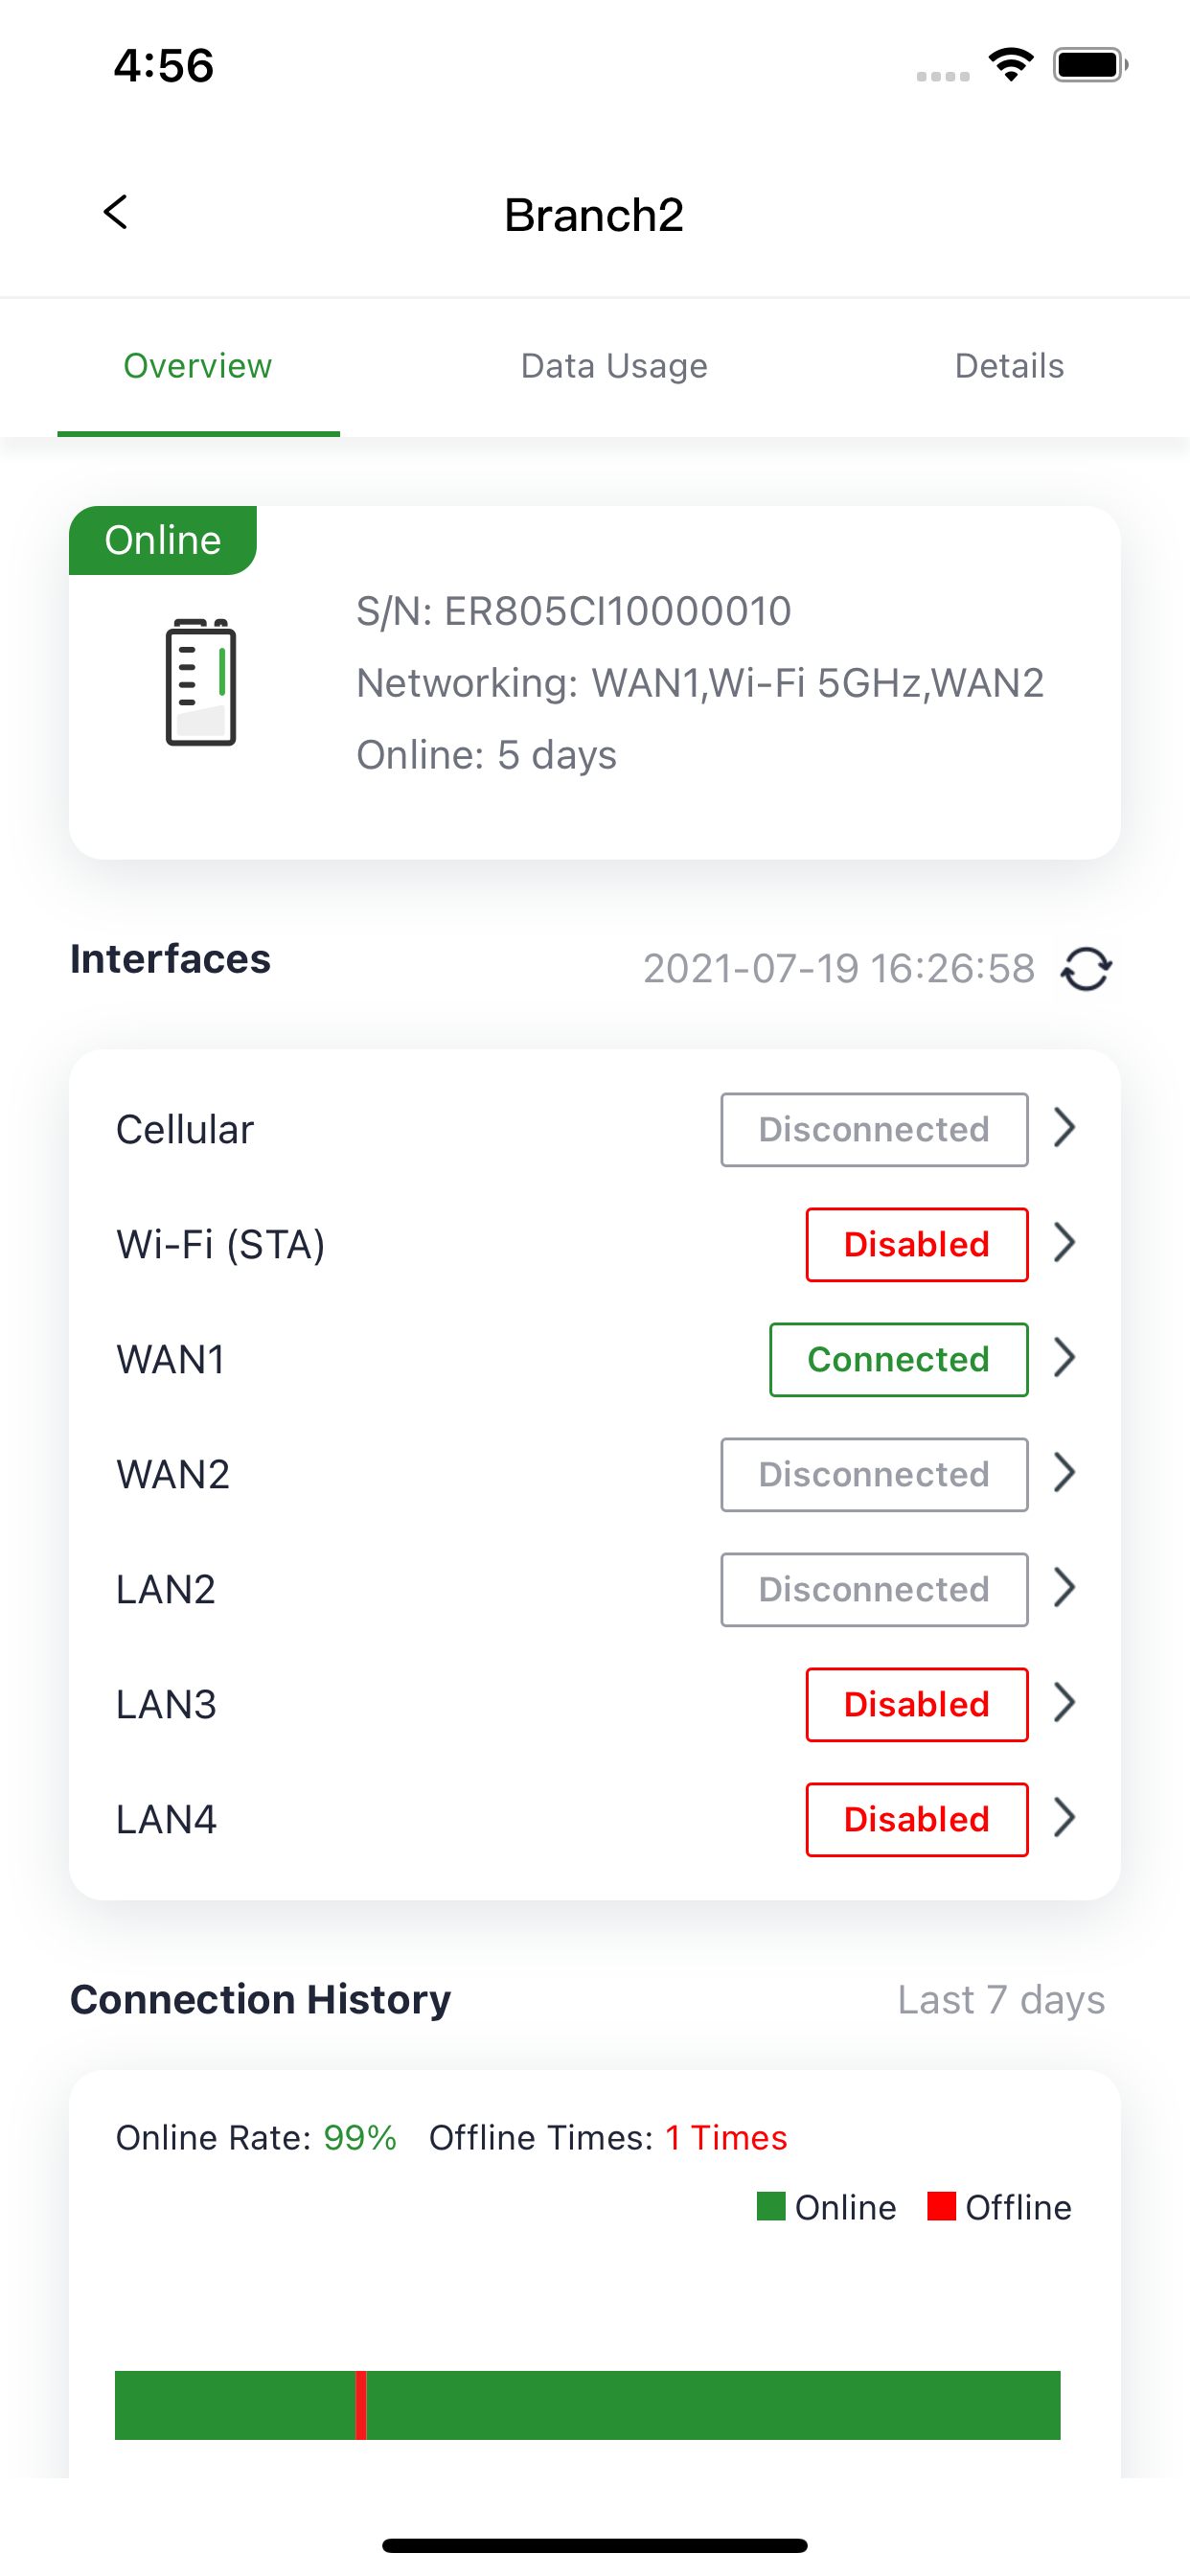Screen dimensions: 1190x2576
Task: Open the WAN2 chevron arrow
Action: (1065, 1473)
